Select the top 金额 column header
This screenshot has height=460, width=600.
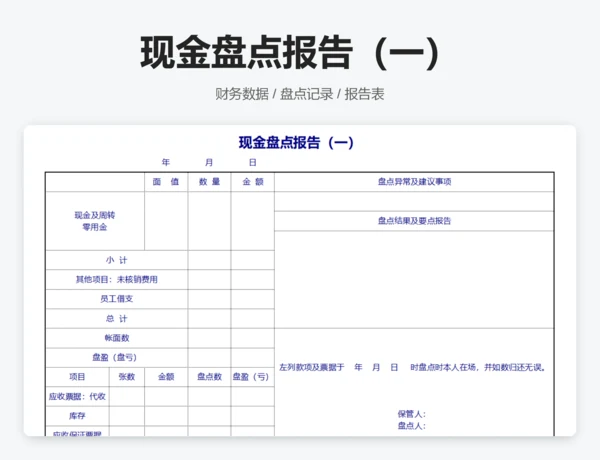253,182
